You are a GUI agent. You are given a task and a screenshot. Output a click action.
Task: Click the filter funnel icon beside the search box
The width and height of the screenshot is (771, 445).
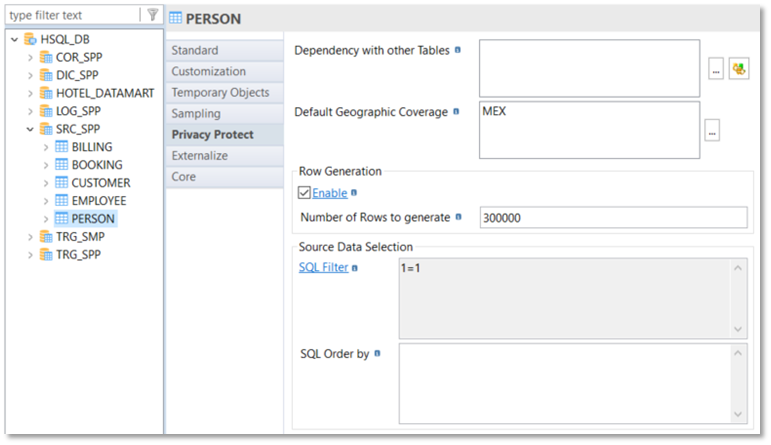pyautogui.click(x=152, y=15)
